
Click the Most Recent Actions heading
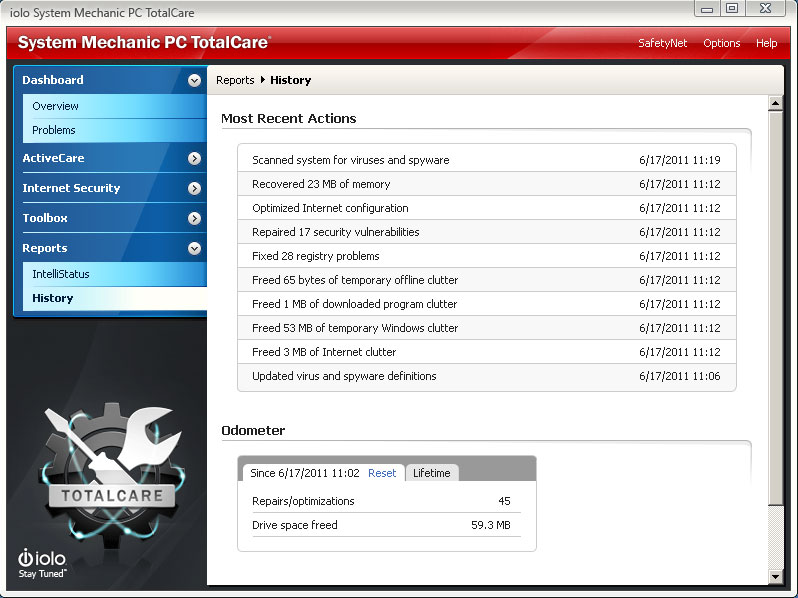pos(289,119)
